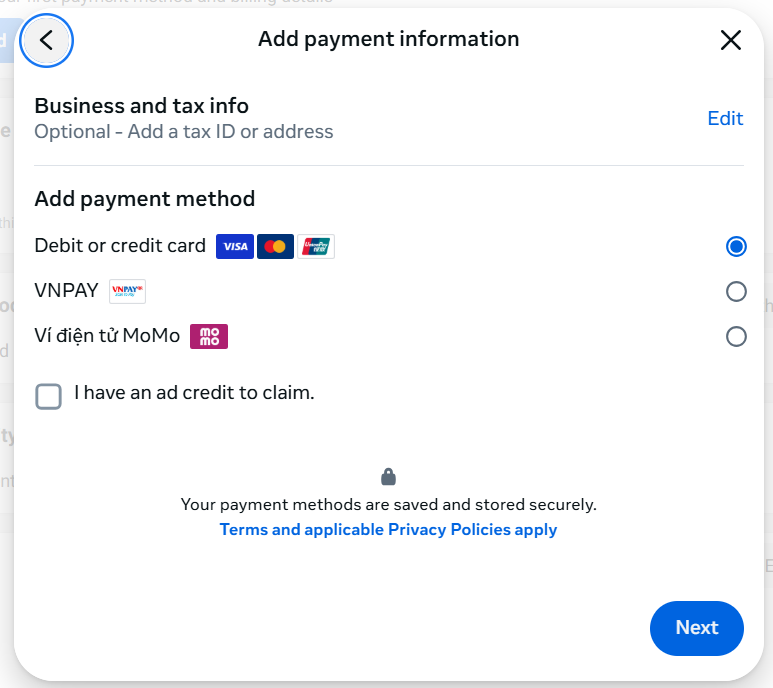The height and width of the screenshot is (688, 773).
Task: Select the Ví điện tử MoMo radio button
Action: [736, 336]
